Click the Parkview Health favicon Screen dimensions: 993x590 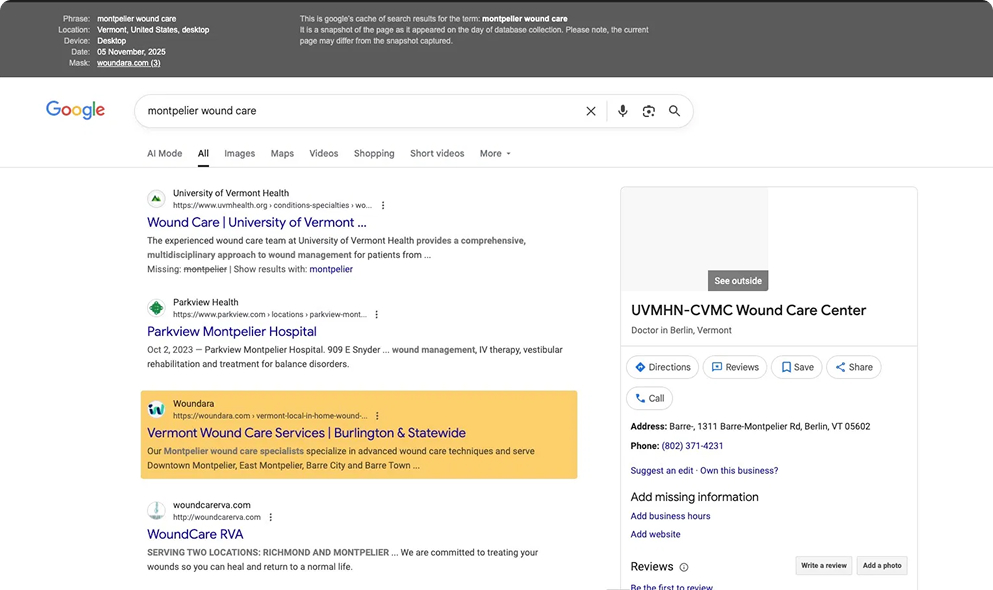(156, 308)
